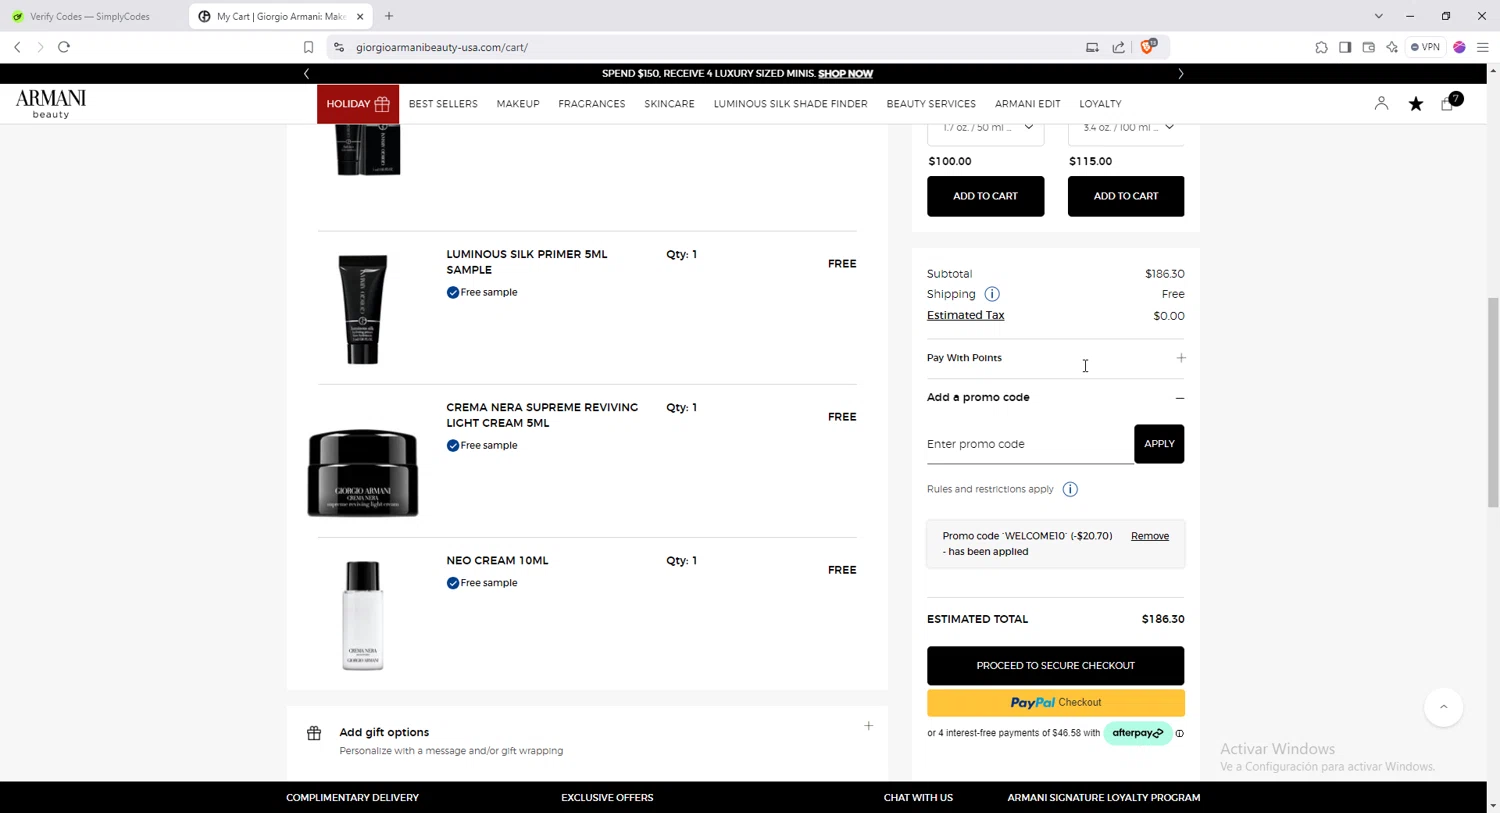Open the favorites star icon
This screenshot has width=1500, height=813.
click(1416, 103)
